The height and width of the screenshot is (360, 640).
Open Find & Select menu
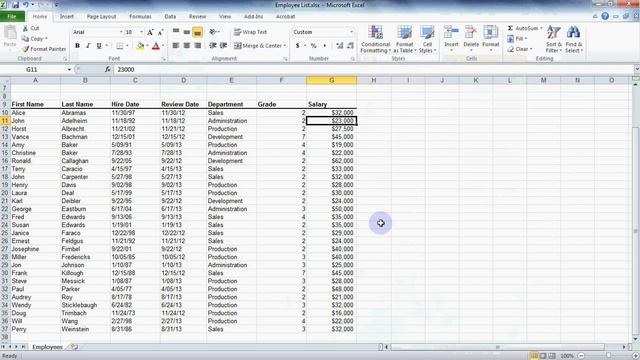573,39
